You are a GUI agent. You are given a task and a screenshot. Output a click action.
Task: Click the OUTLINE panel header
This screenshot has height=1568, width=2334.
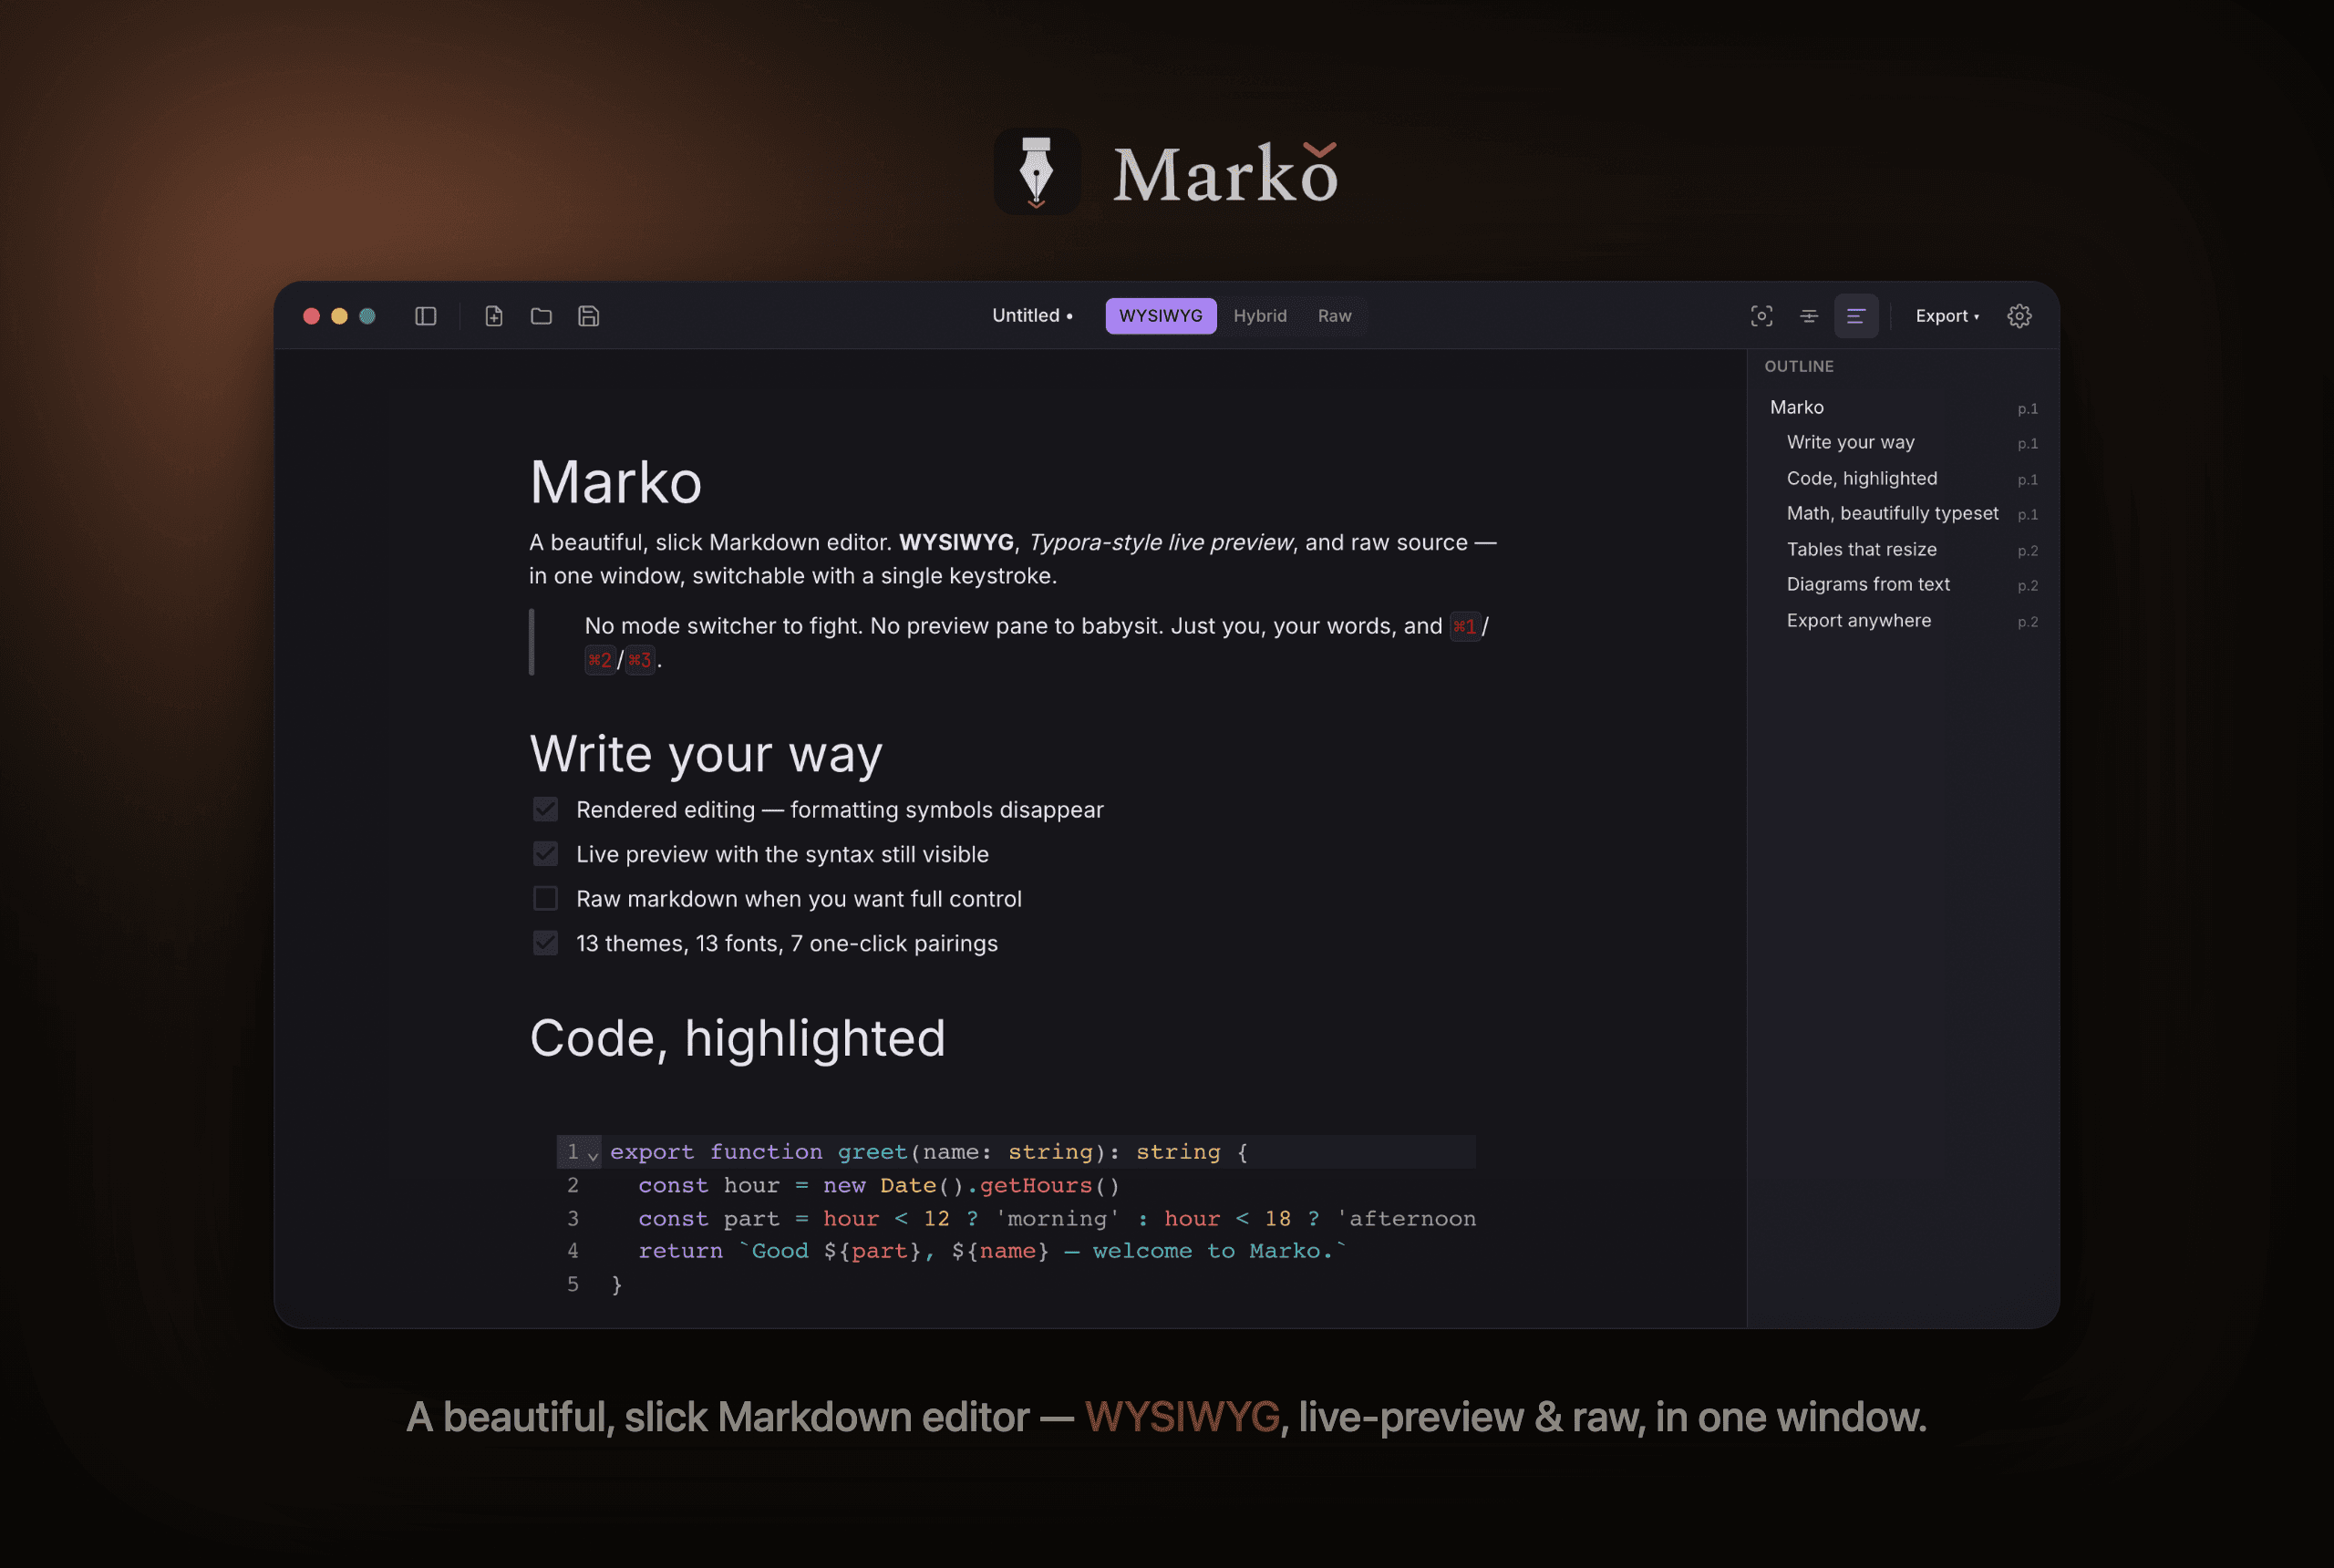tap(1798, 367)
